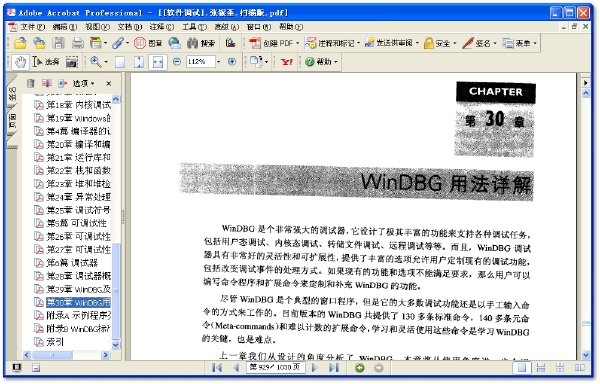Click the Zoom Out minus button
The height and width of the screenshot is (384, 600).
click(176, 61)
